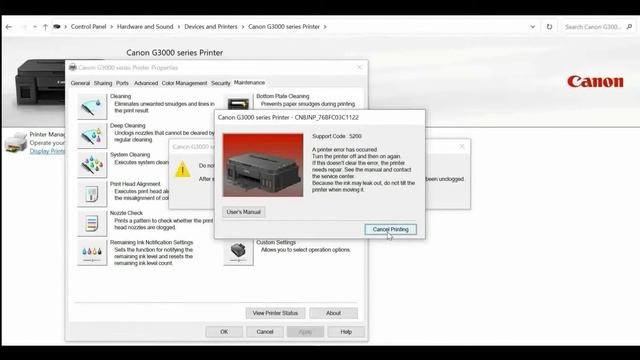The width and height of the screenshot is (640, 360).
Task: Open the System Cleaning icon
Action: point(92,164)
